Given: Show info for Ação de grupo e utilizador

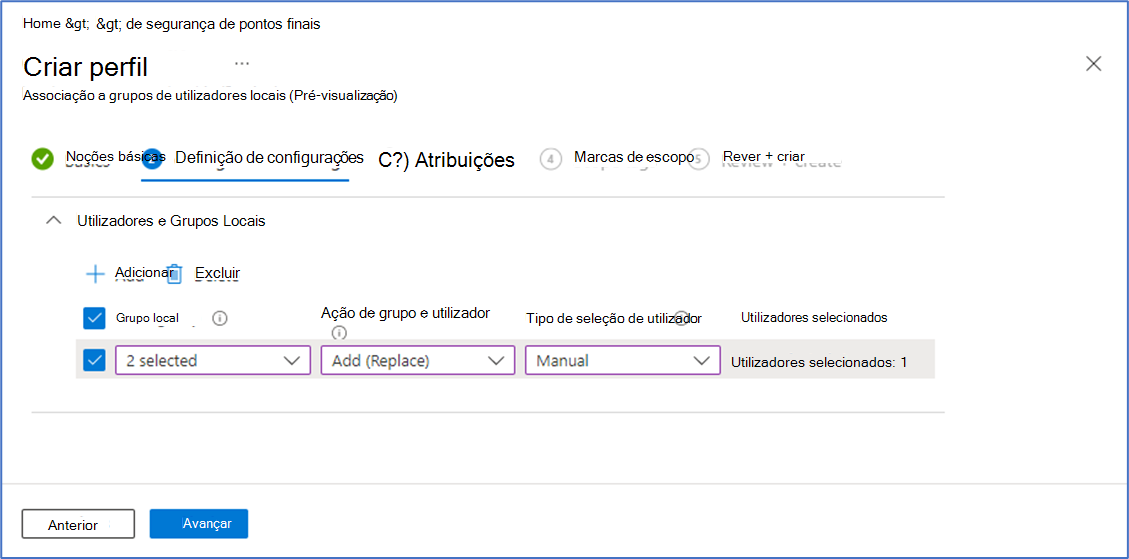Looking at the screenshot, I should (x=339, y=333).
